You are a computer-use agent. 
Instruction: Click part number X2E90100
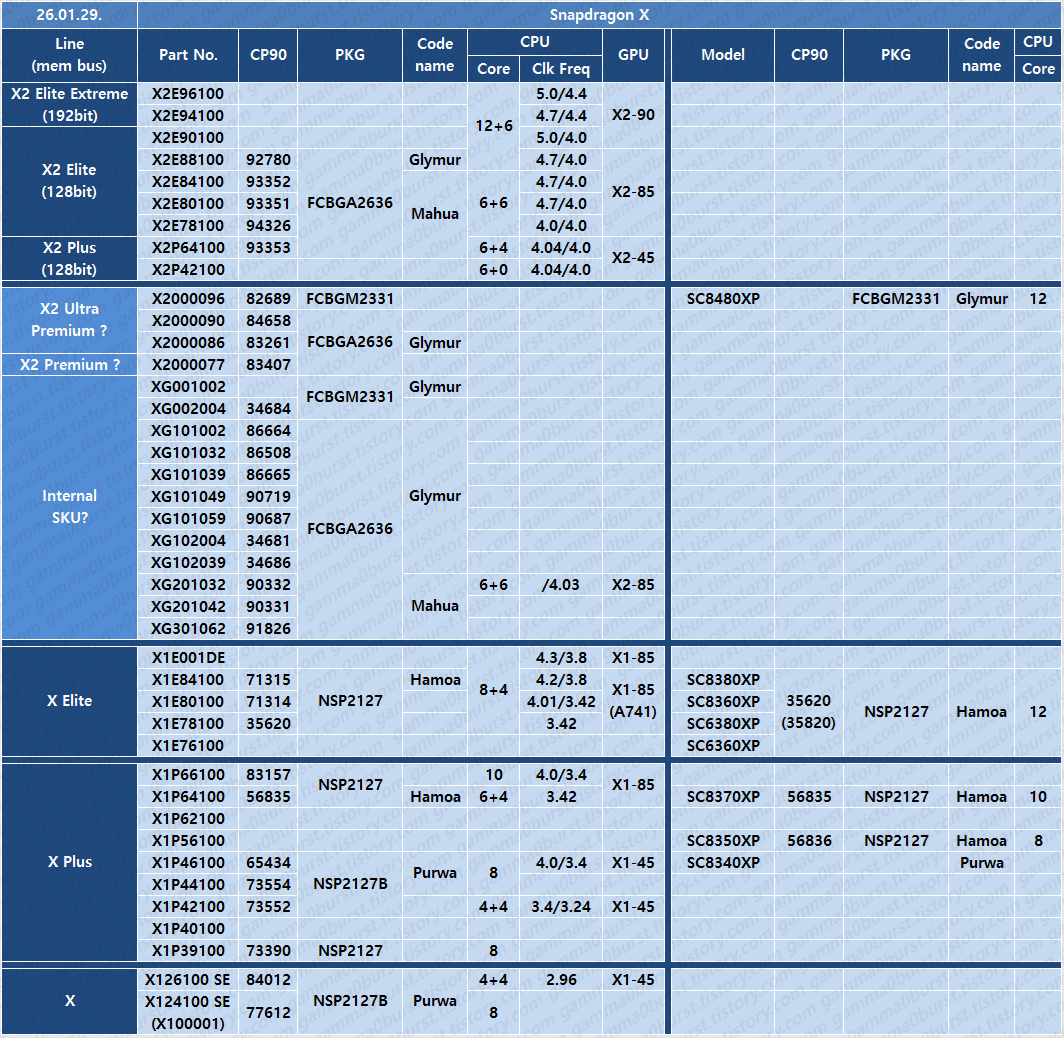coord(188,138)
